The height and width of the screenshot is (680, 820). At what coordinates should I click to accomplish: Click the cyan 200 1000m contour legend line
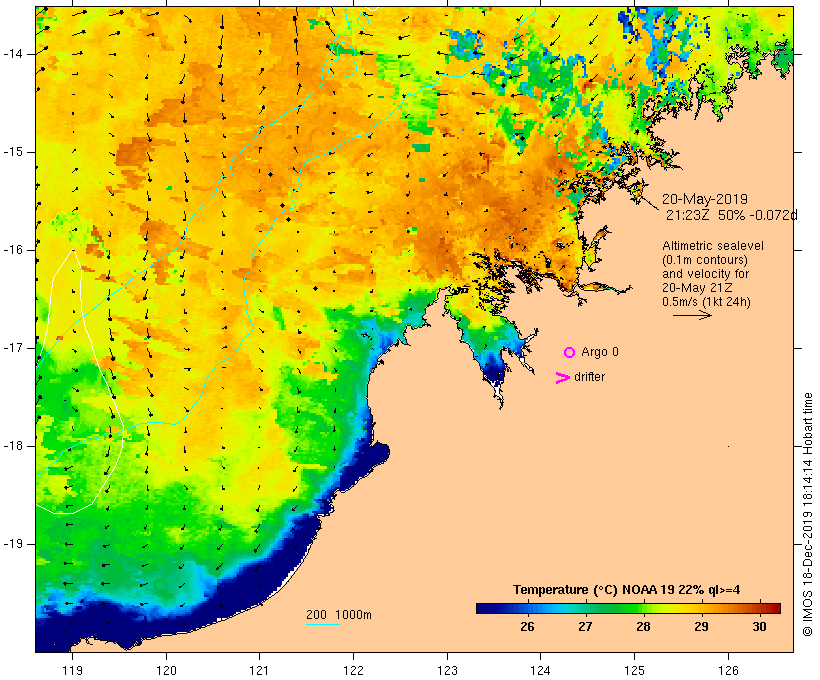(323, 624)
